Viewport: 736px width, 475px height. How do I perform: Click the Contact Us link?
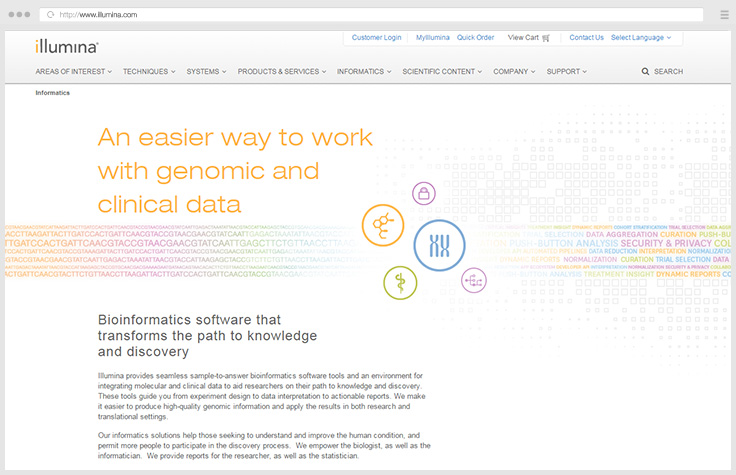586,38
